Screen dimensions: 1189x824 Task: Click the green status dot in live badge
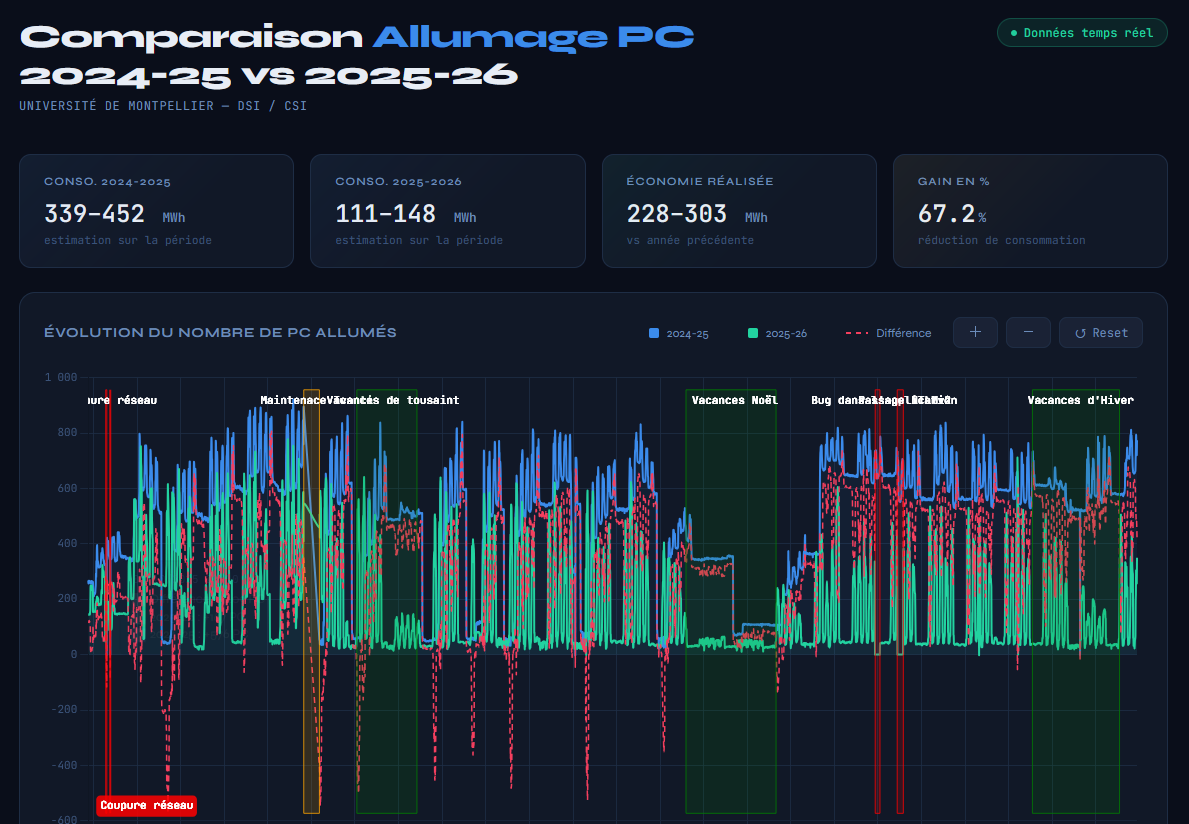[x=1014, y=33]
